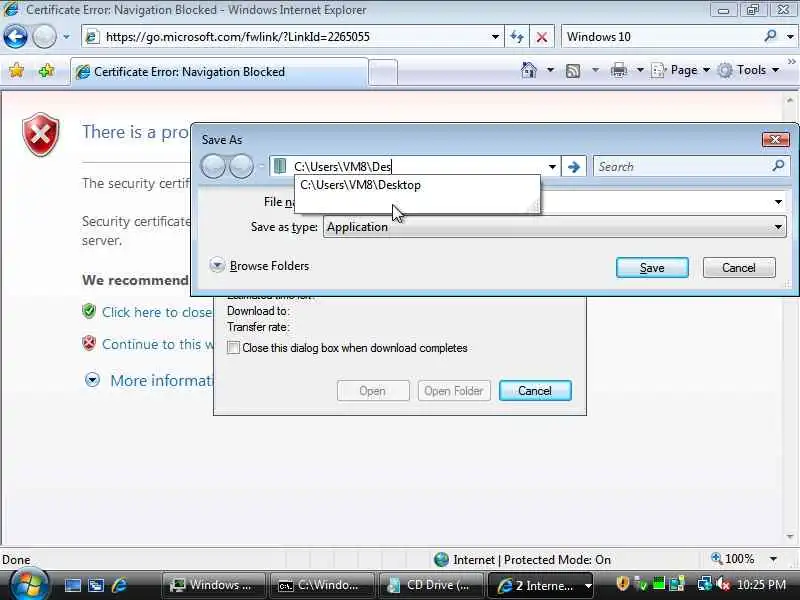800x600 pixels.
Task: Click the RSS feeds icon
Action: coord(573,70)
